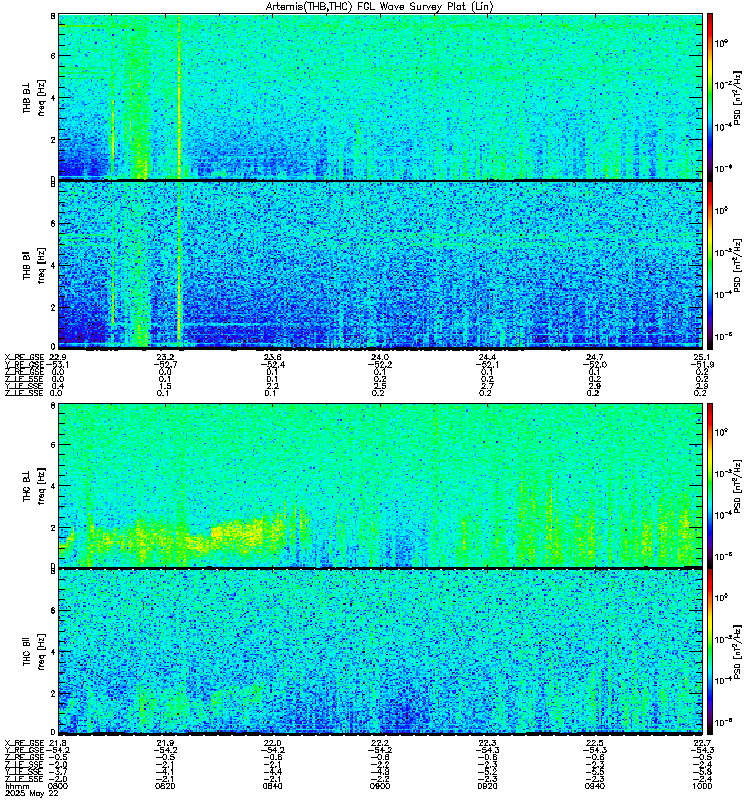The image size is (750, 800).
Task: Click the 'hhmm' time format label
Action: pyautogui.click(x=17, y=786)
